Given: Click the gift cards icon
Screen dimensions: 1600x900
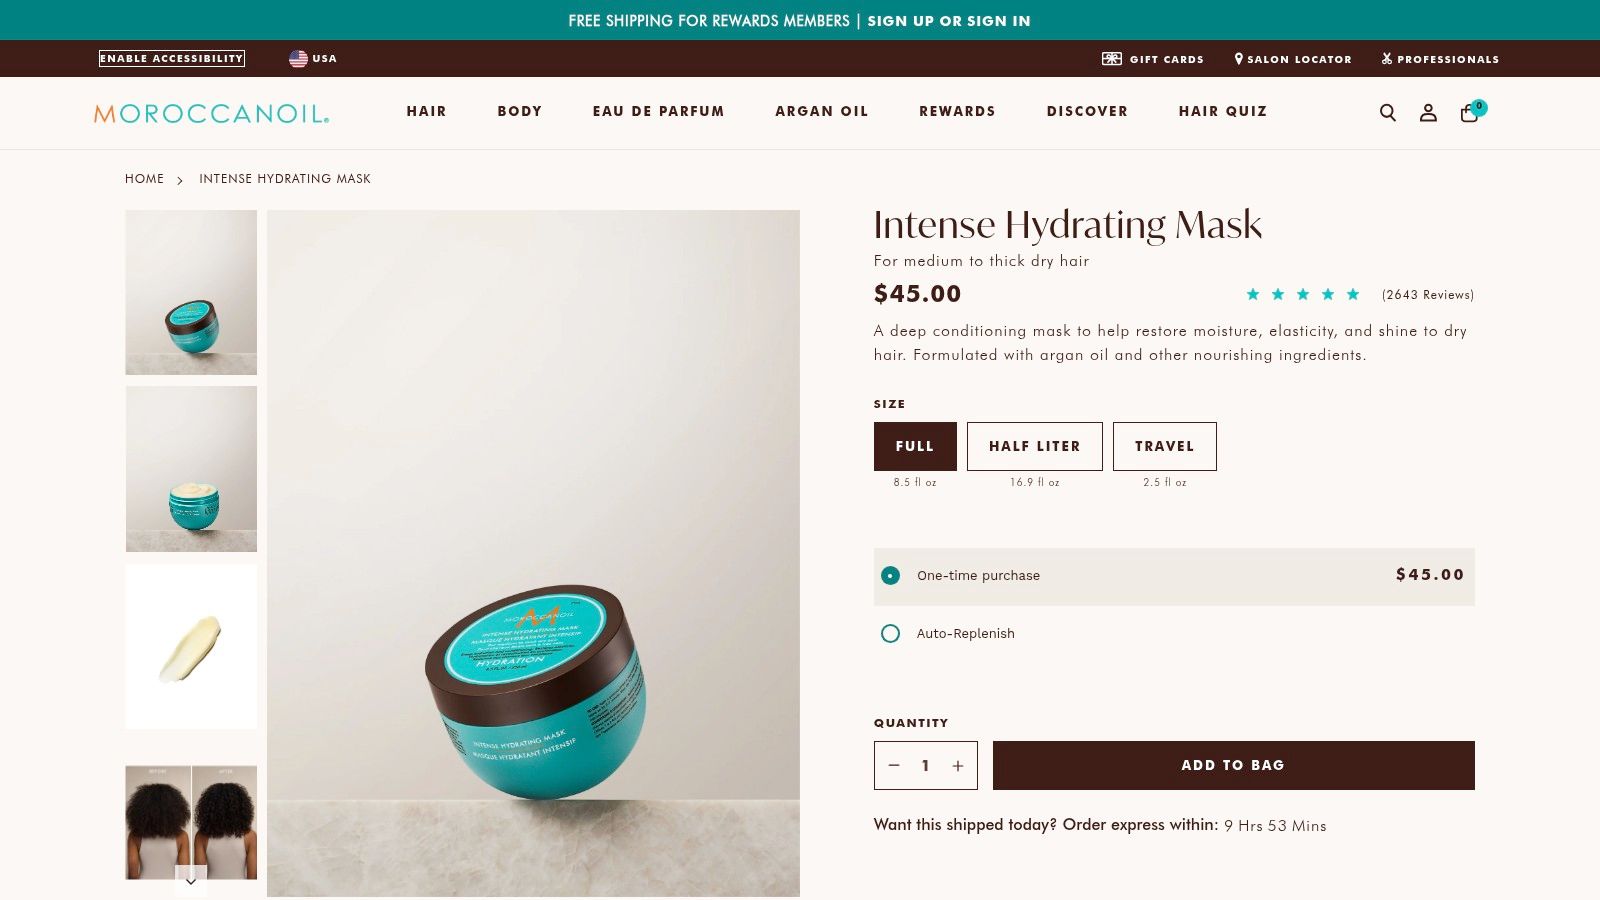Looking at the screenshot, I should pos(1112,59).
